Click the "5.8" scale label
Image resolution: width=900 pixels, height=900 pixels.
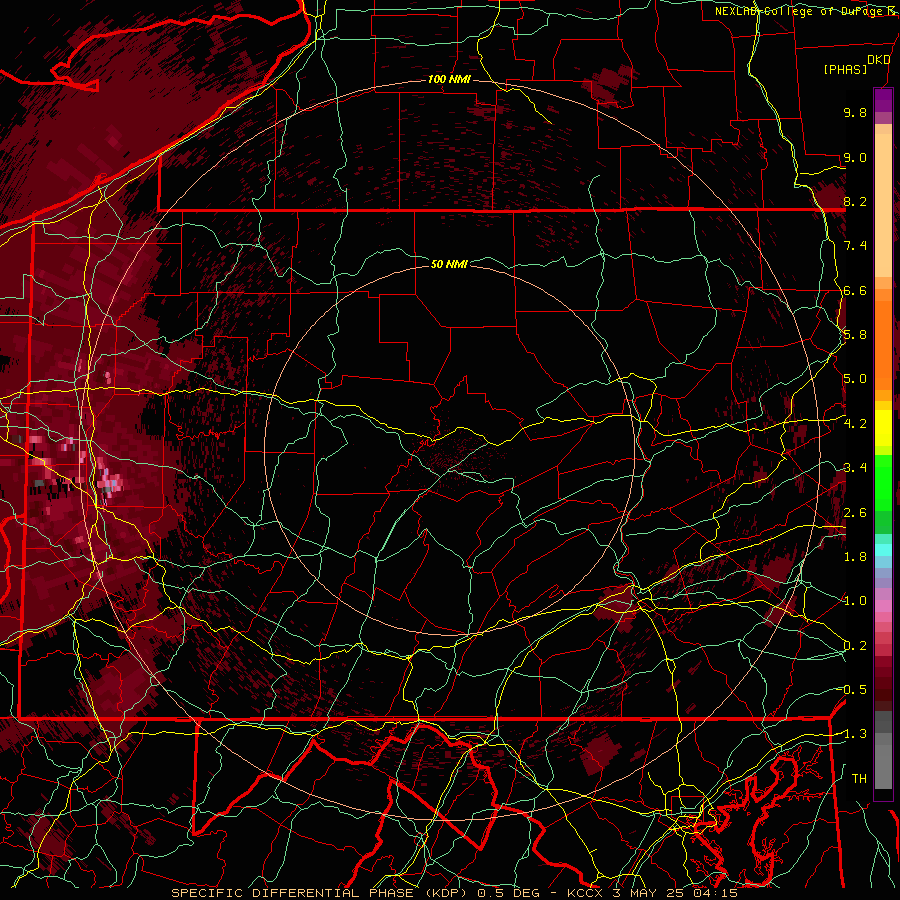point(855,335)
